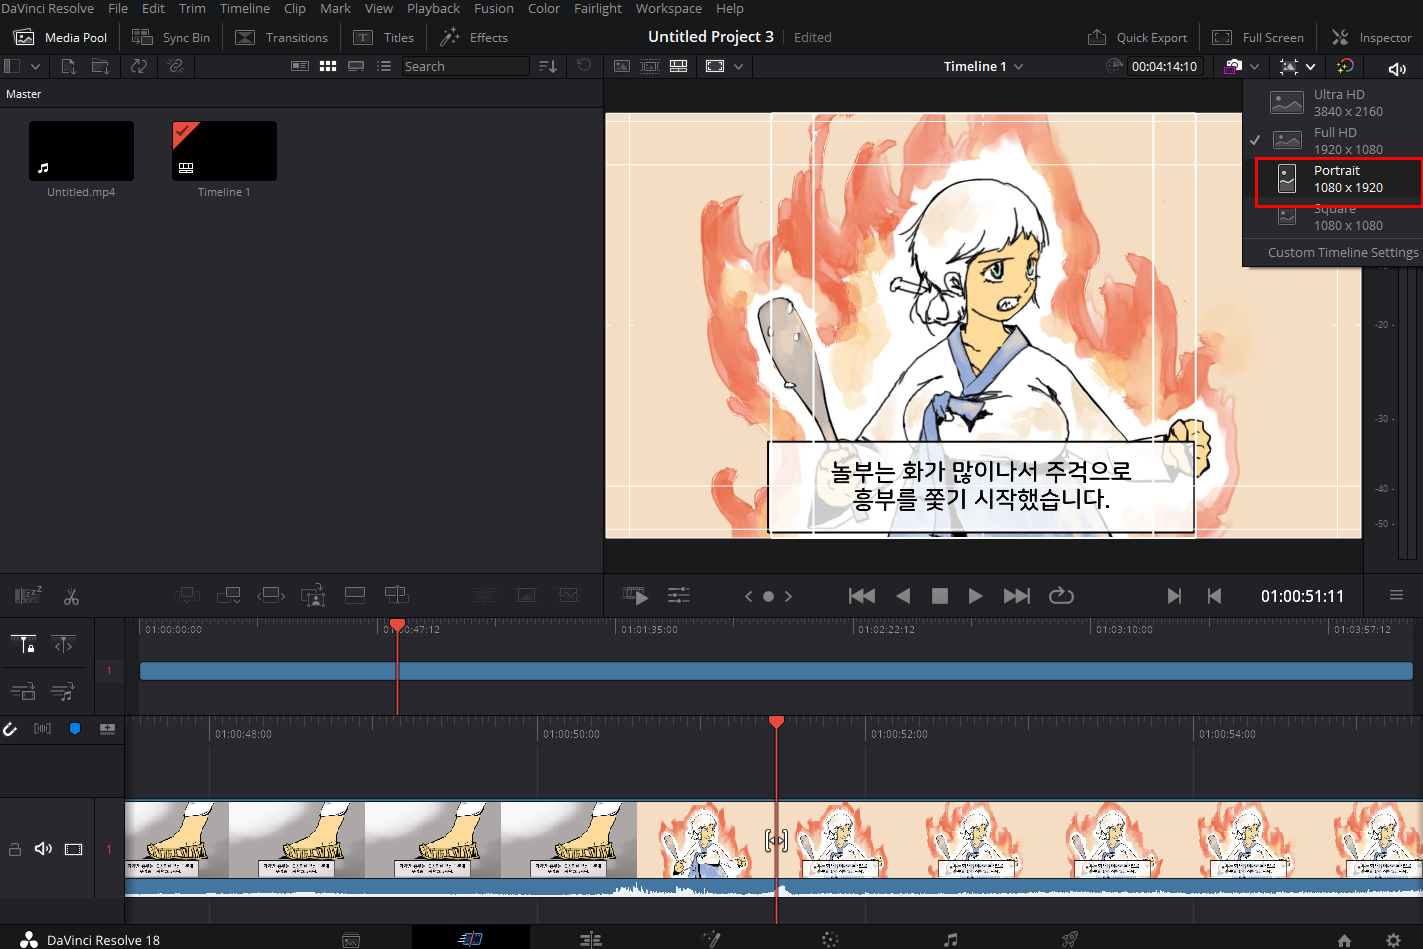
Task: Open the Boring Detector tool
Action: [29, 595]
